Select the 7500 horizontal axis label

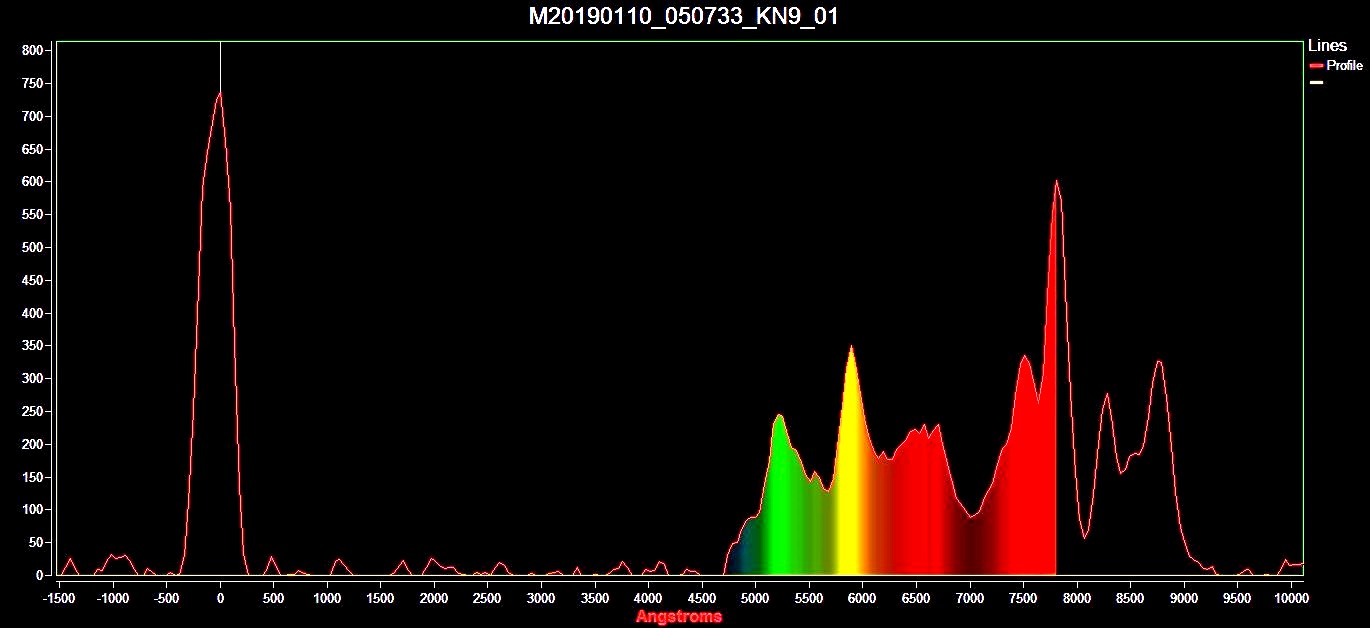pos(1023,598)
